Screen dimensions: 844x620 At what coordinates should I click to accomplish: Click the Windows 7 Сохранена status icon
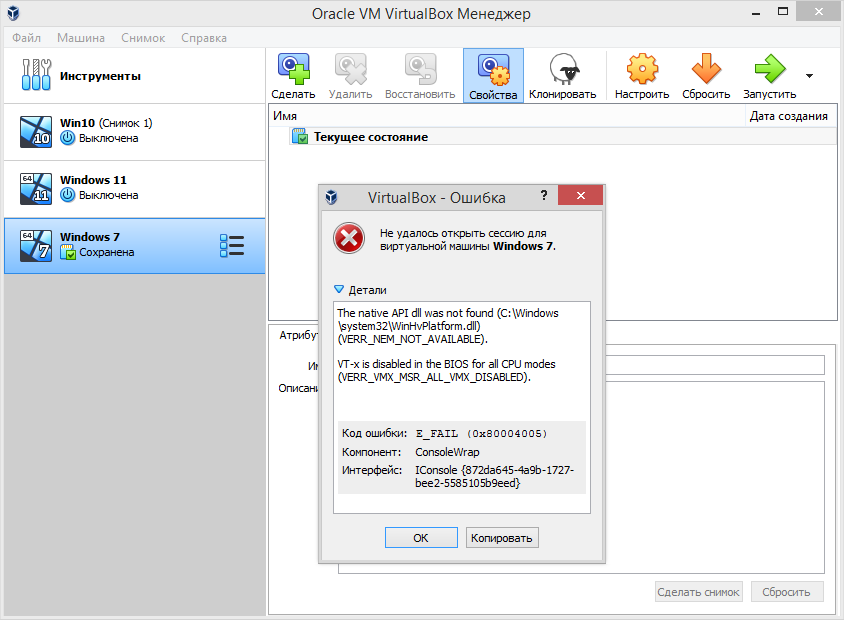[68, 252]
